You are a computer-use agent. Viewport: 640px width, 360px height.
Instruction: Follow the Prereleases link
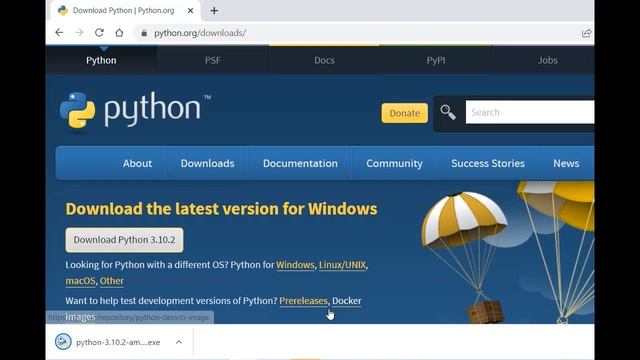pyautogui.click(x=303, y=301)
